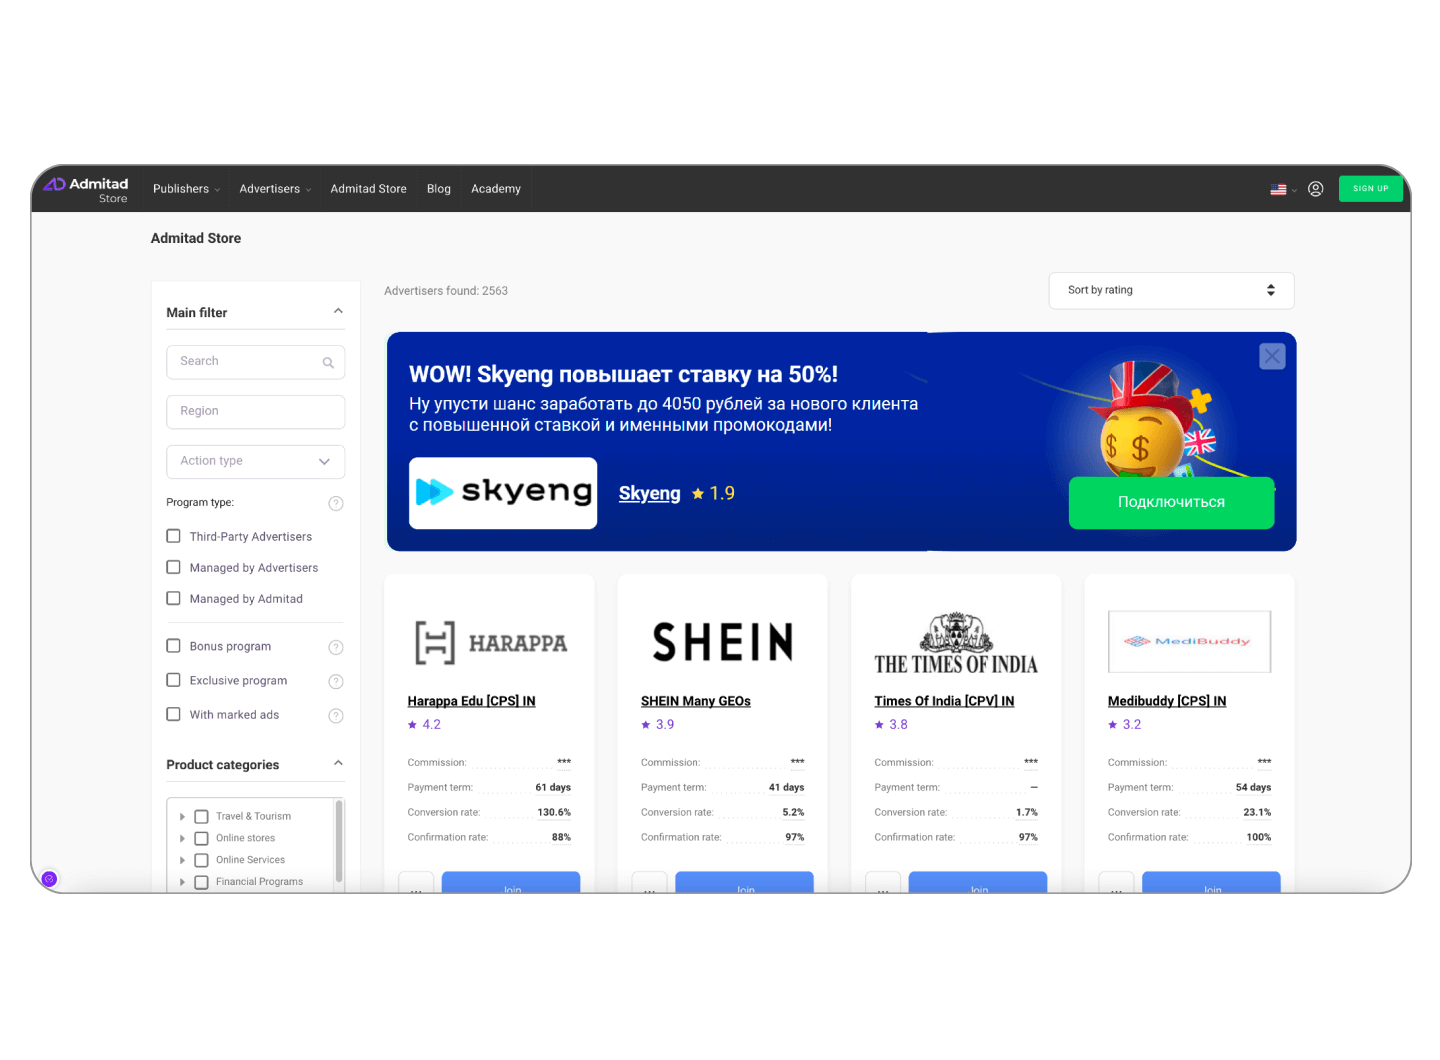Close the Skyeng promo banner
Viewport: 1440px width, 1060px height.
tap(1272, 356)
